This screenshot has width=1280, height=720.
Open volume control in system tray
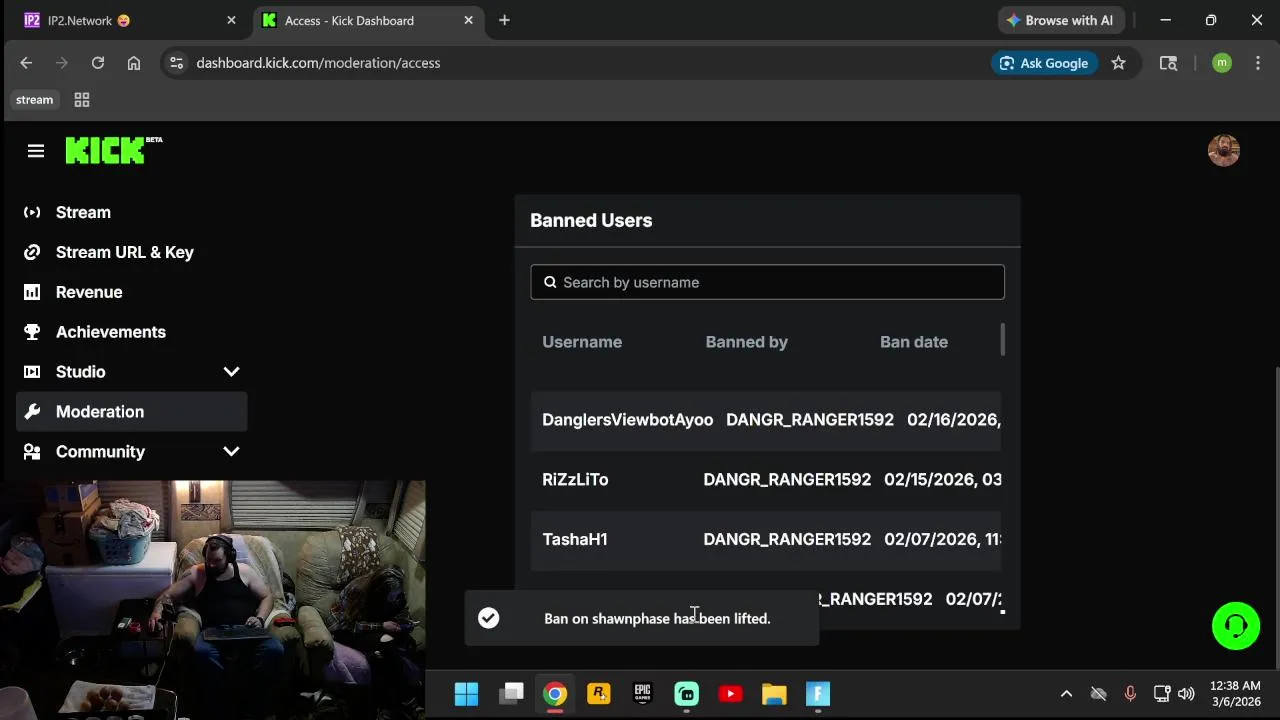[x=1186, y=694]
